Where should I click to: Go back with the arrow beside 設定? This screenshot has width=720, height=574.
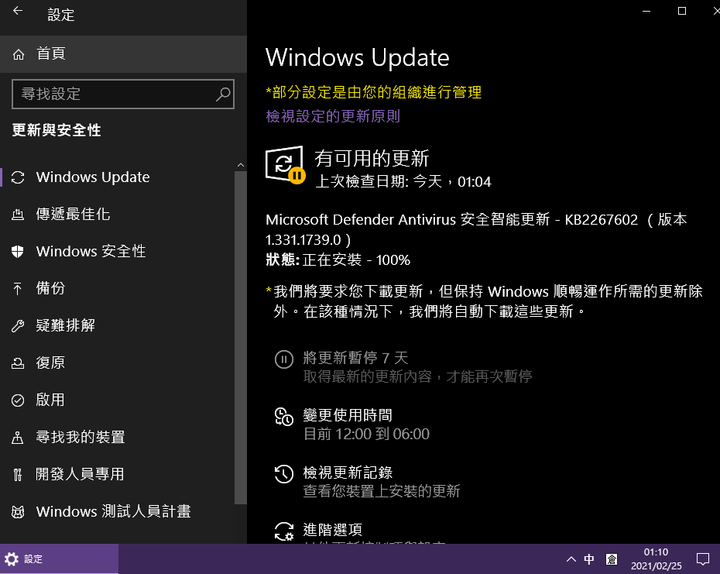[17, 11]
